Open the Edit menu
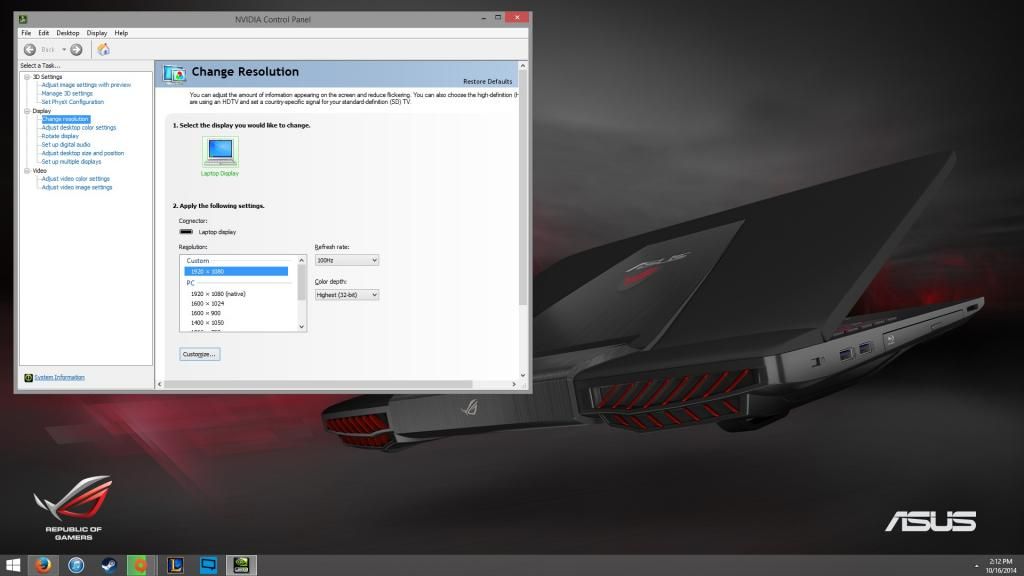 coord(44,33)
